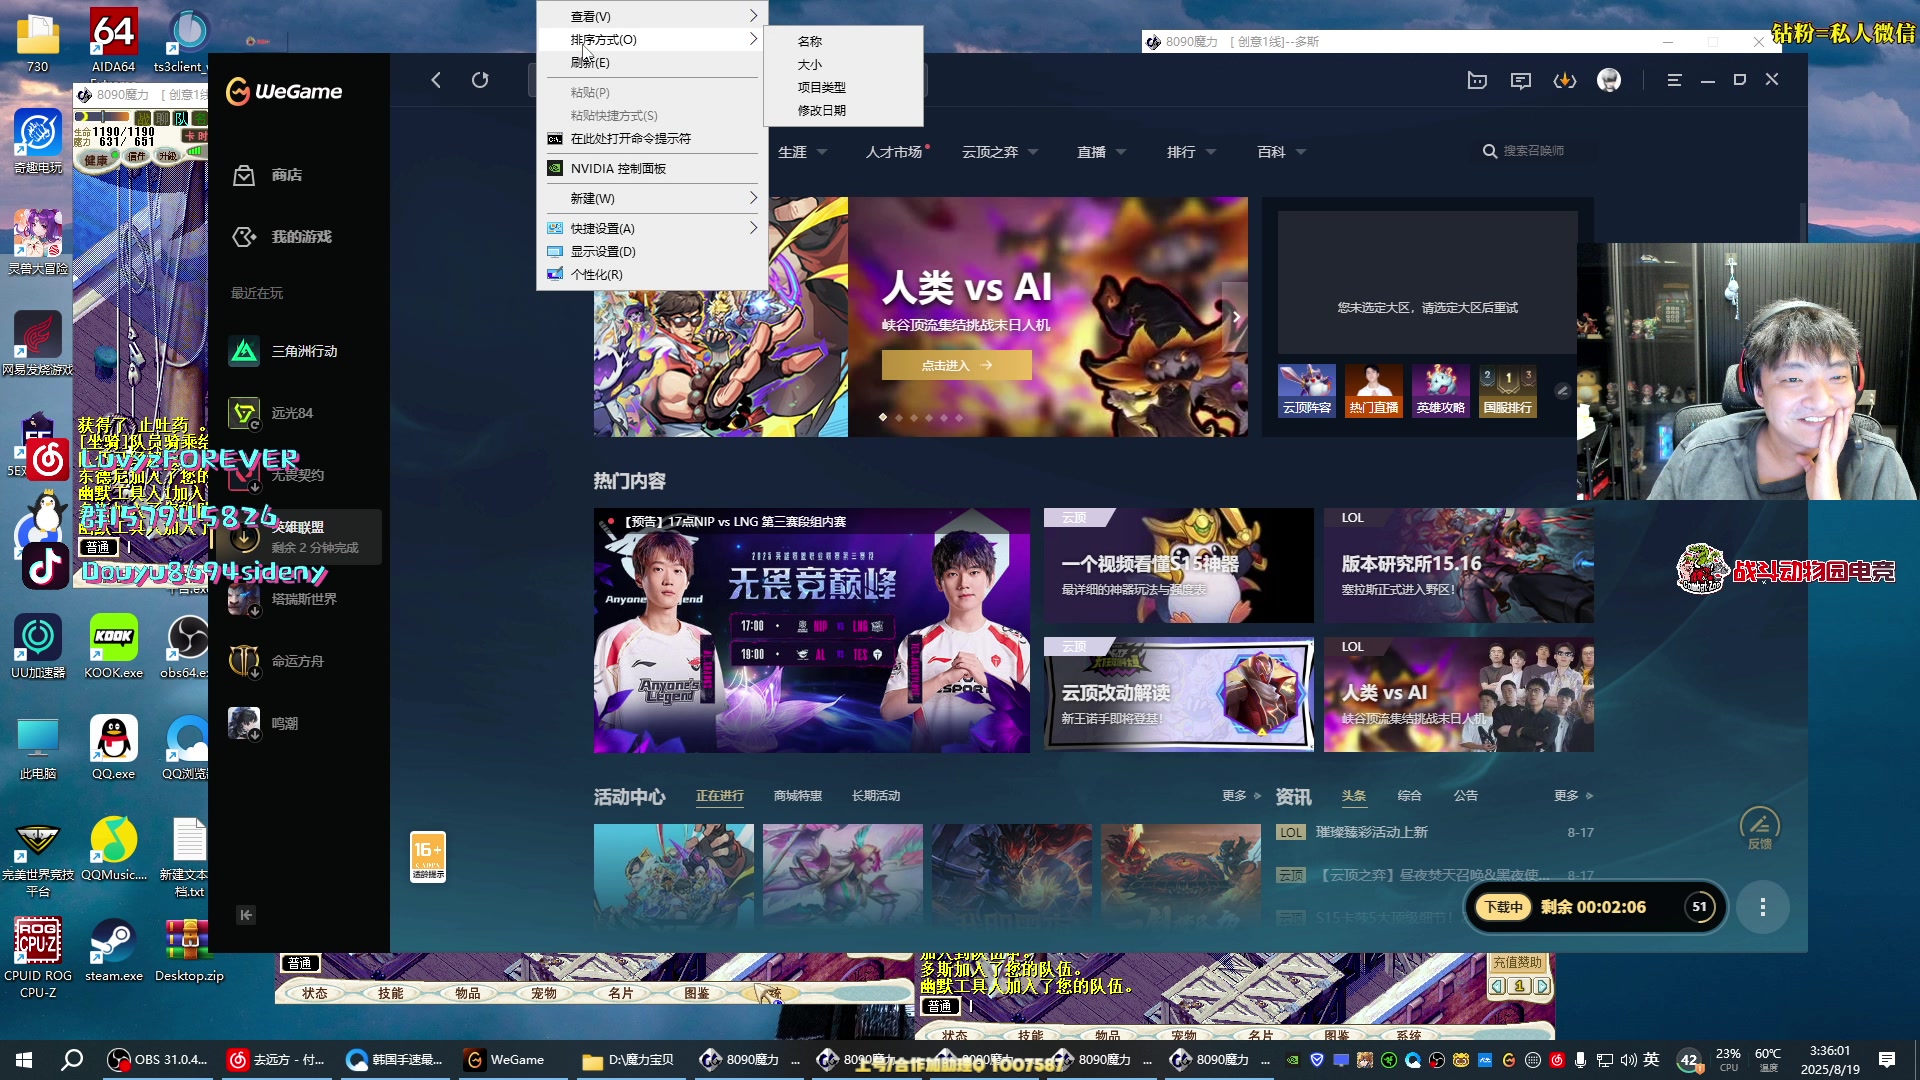1920x1080 pixels.
Task: Click the WeGame back arrow
Action: (x=436, y=80)
